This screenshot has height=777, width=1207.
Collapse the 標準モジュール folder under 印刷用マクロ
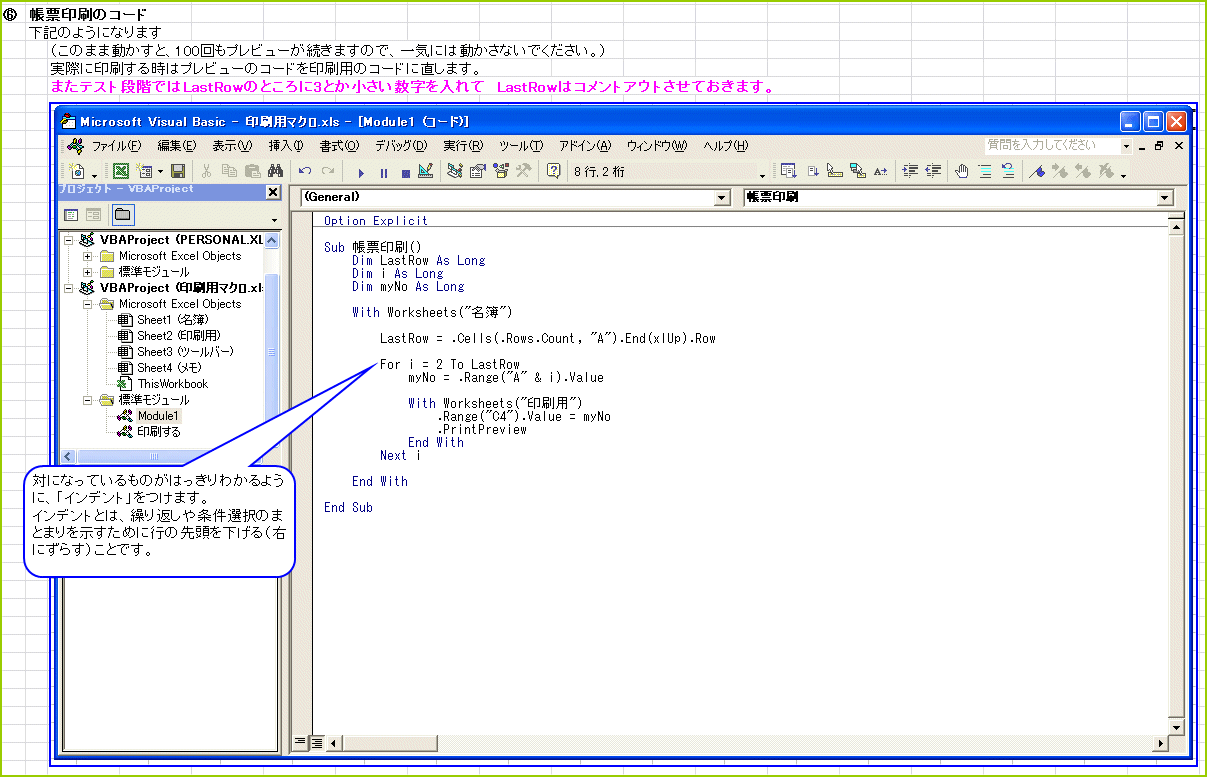click(x=88, y=400)
